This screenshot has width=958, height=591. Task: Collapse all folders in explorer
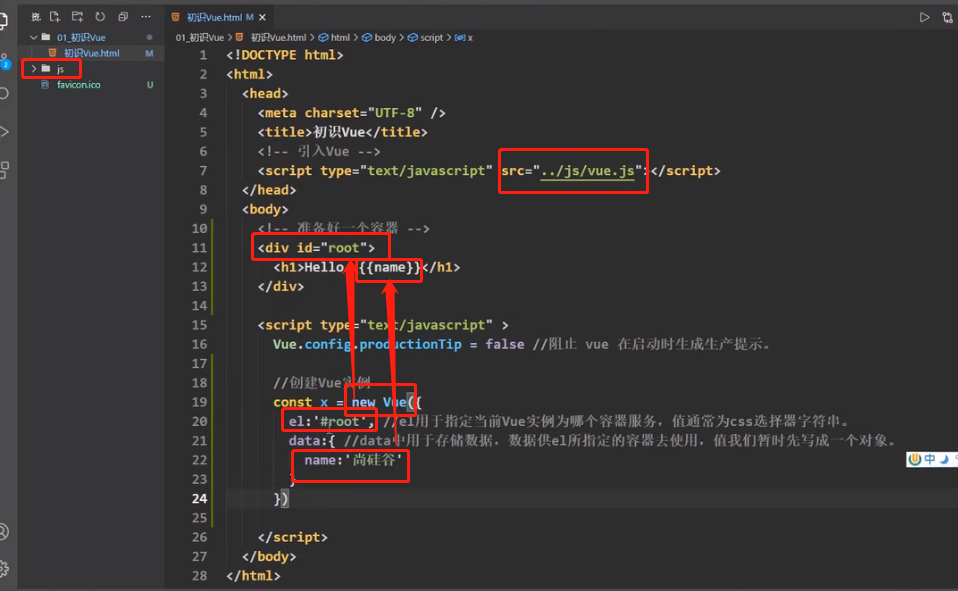click(x=123, y=17)
